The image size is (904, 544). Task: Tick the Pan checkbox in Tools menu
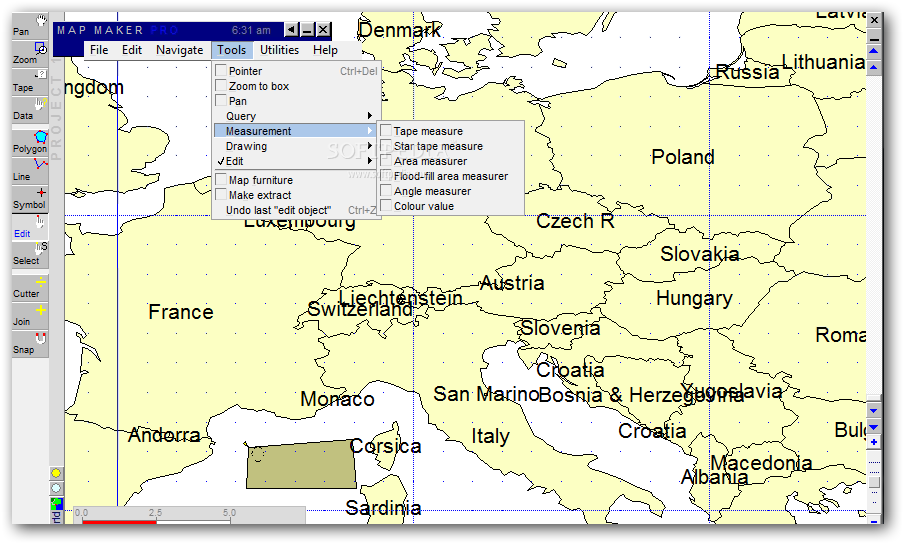click(221, 100)
